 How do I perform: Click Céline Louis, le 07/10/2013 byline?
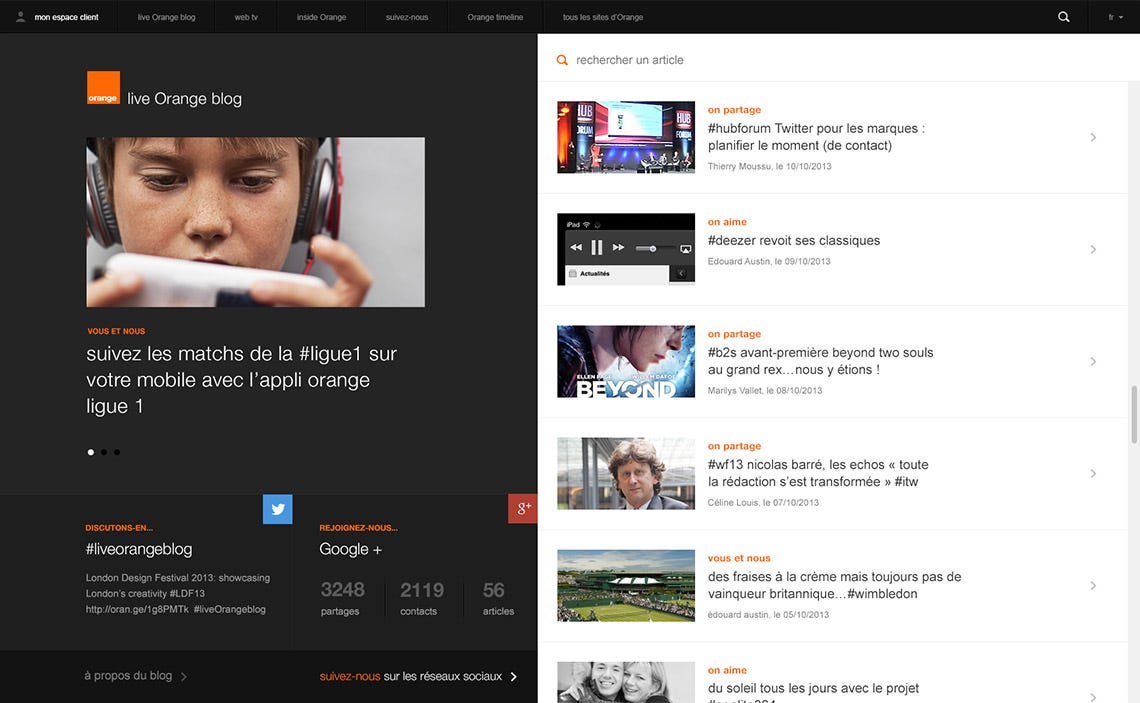pyautogui.click(x=763, y=502)
